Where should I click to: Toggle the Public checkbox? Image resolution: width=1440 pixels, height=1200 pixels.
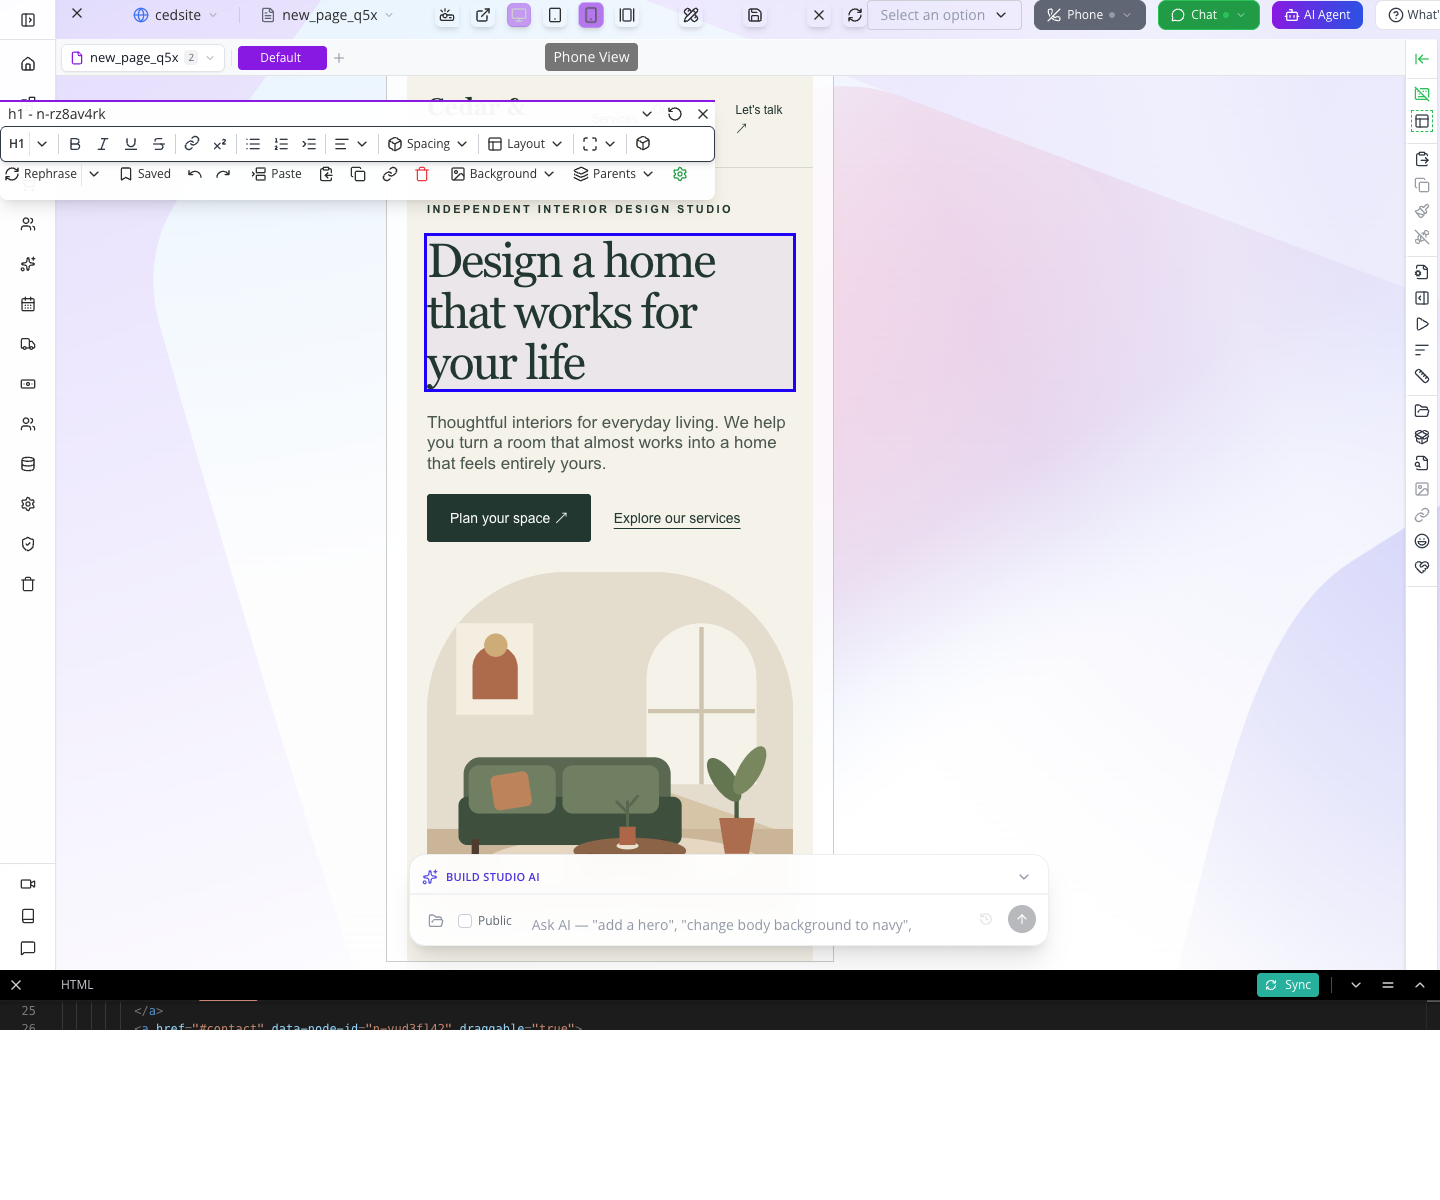click(465, 921)
